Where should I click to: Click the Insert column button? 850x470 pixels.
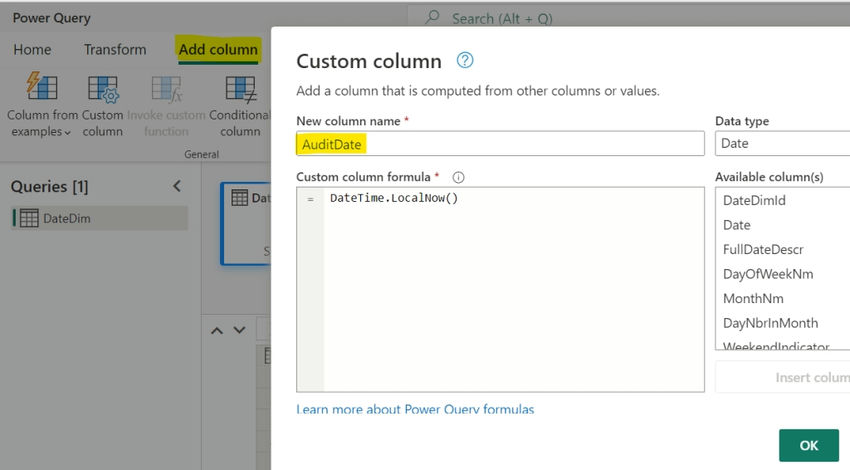tap(782, 377)
